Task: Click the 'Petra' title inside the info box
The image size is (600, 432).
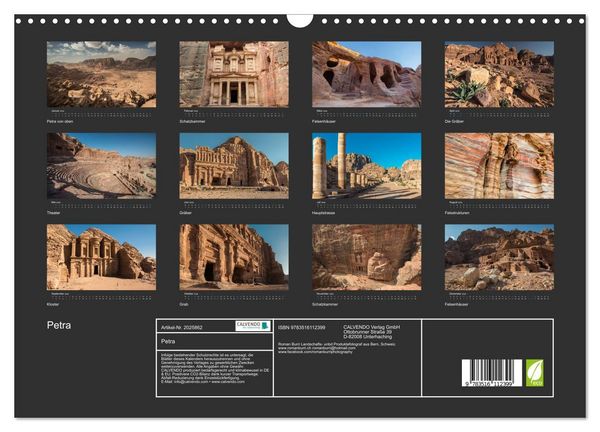Action: click(168, 341)
